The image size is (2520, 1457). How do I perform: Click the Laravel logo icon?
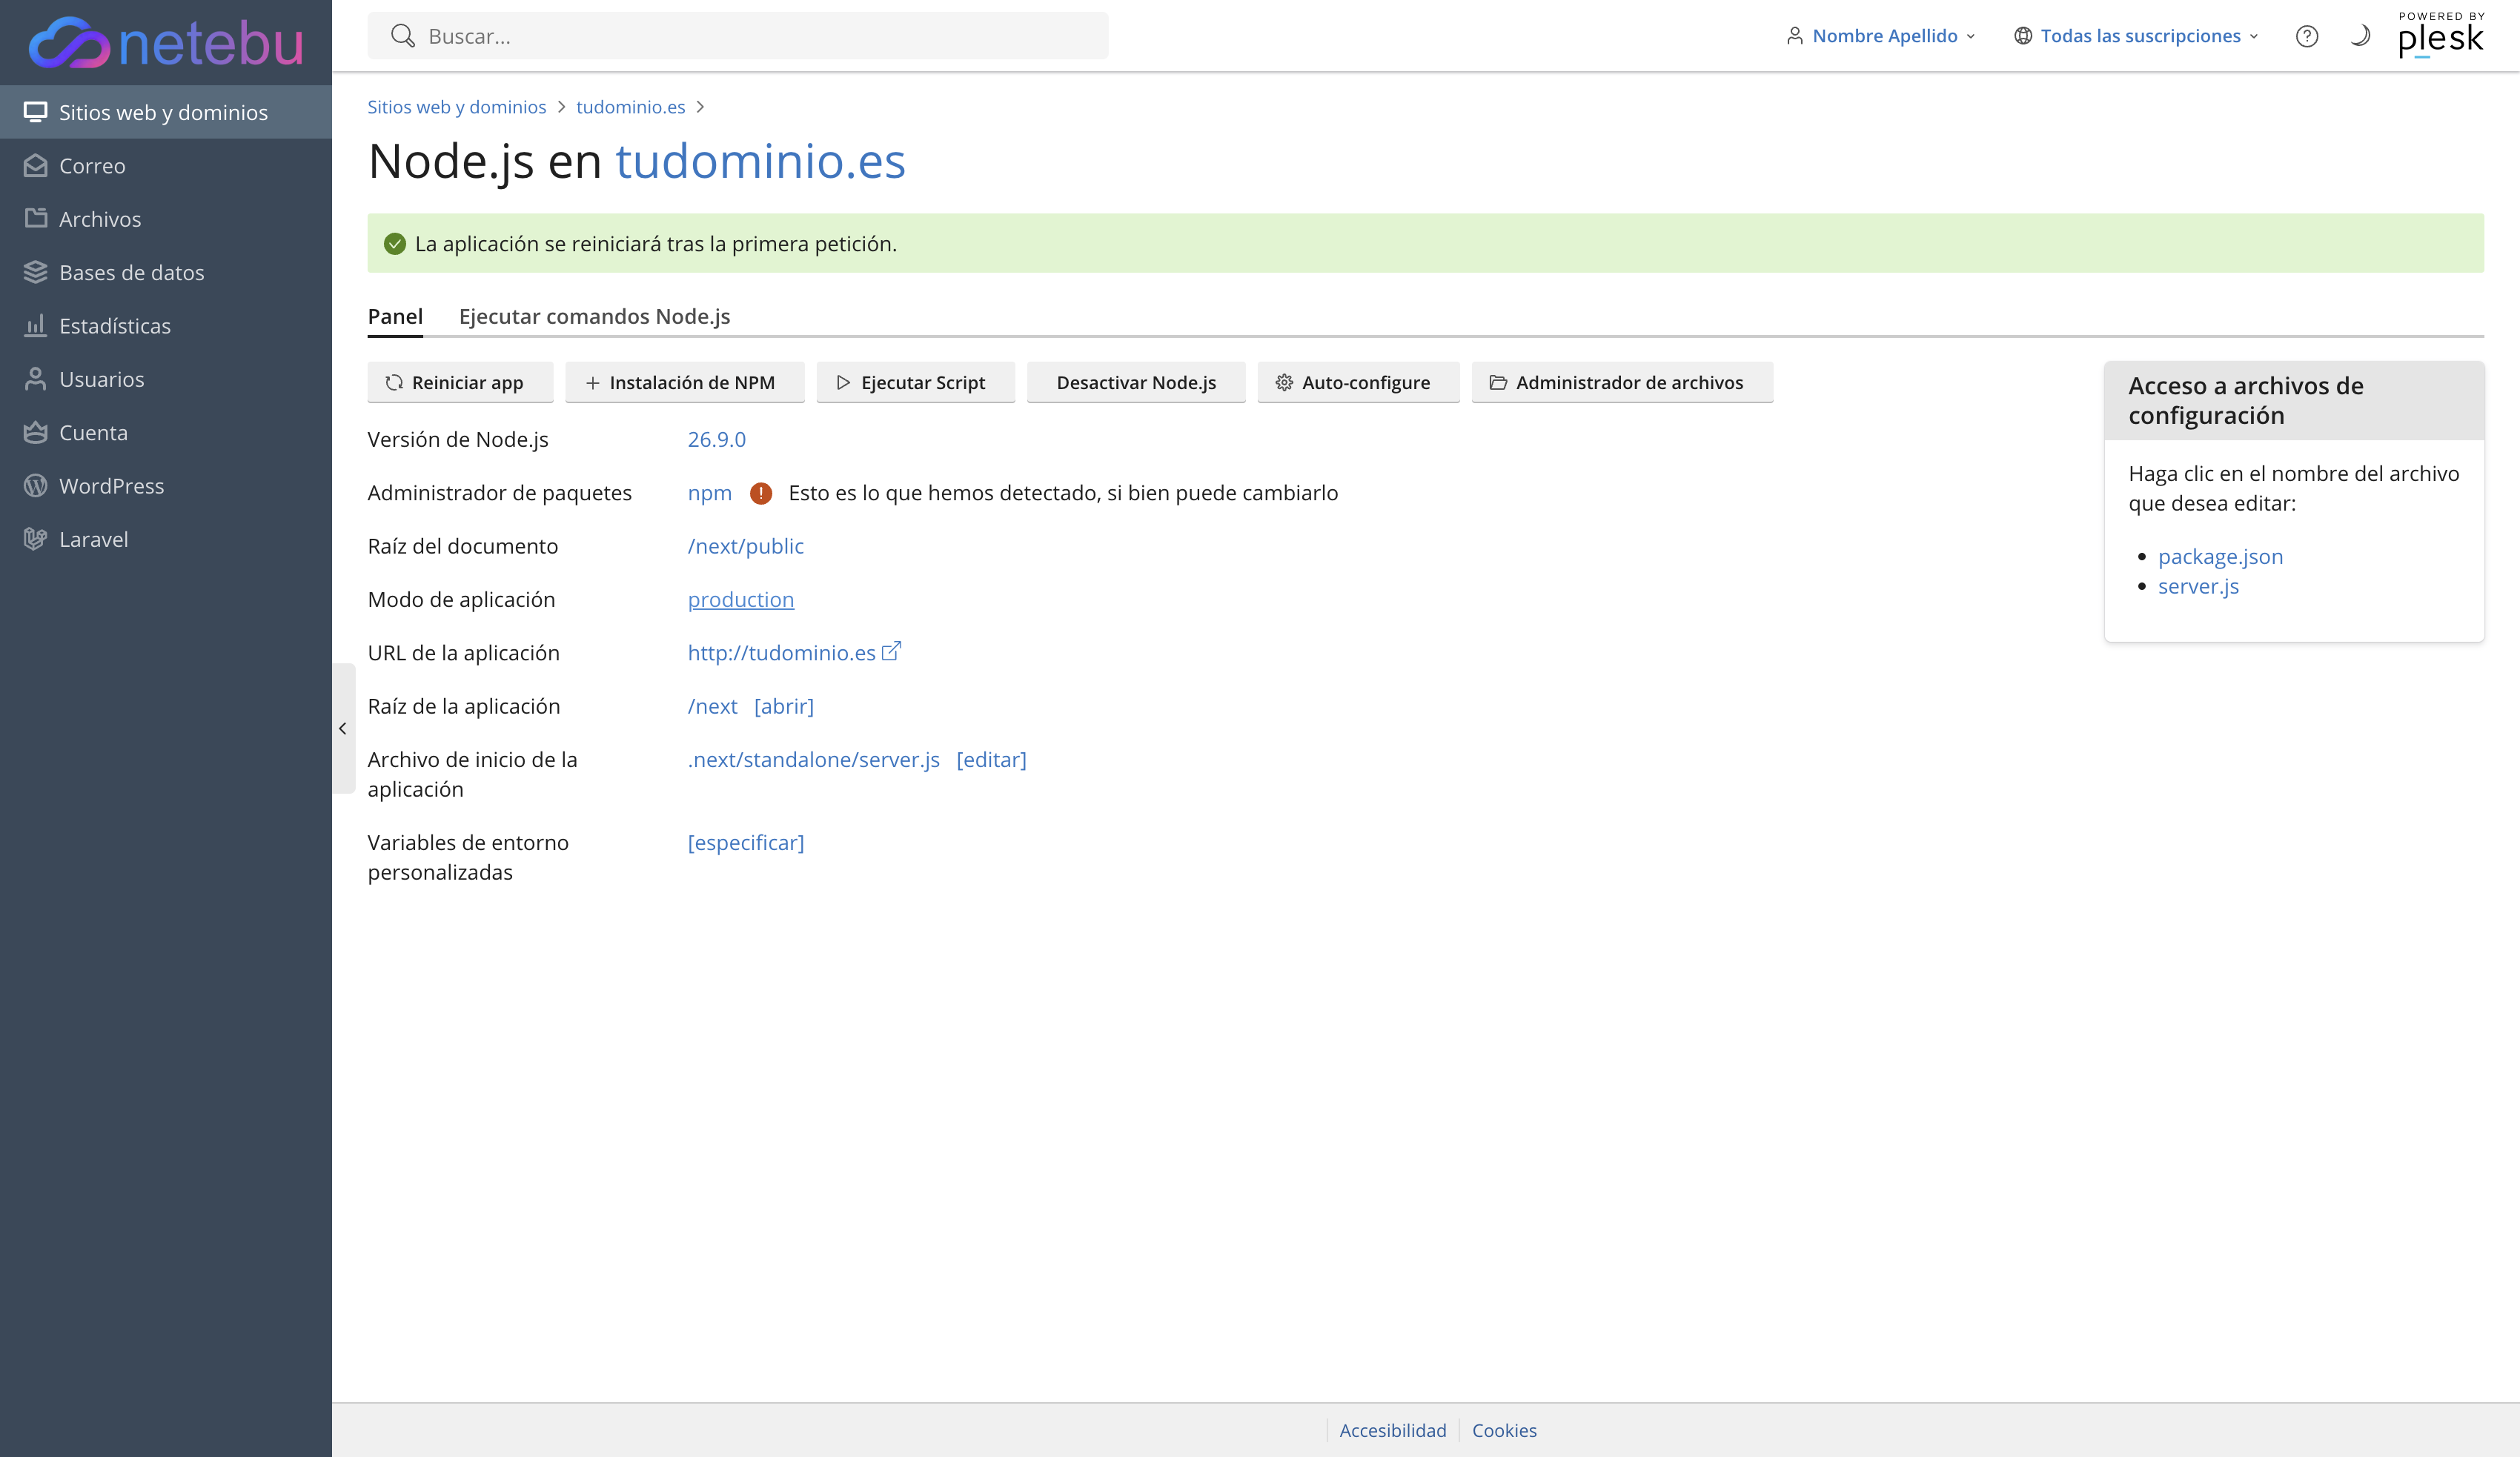36,539
